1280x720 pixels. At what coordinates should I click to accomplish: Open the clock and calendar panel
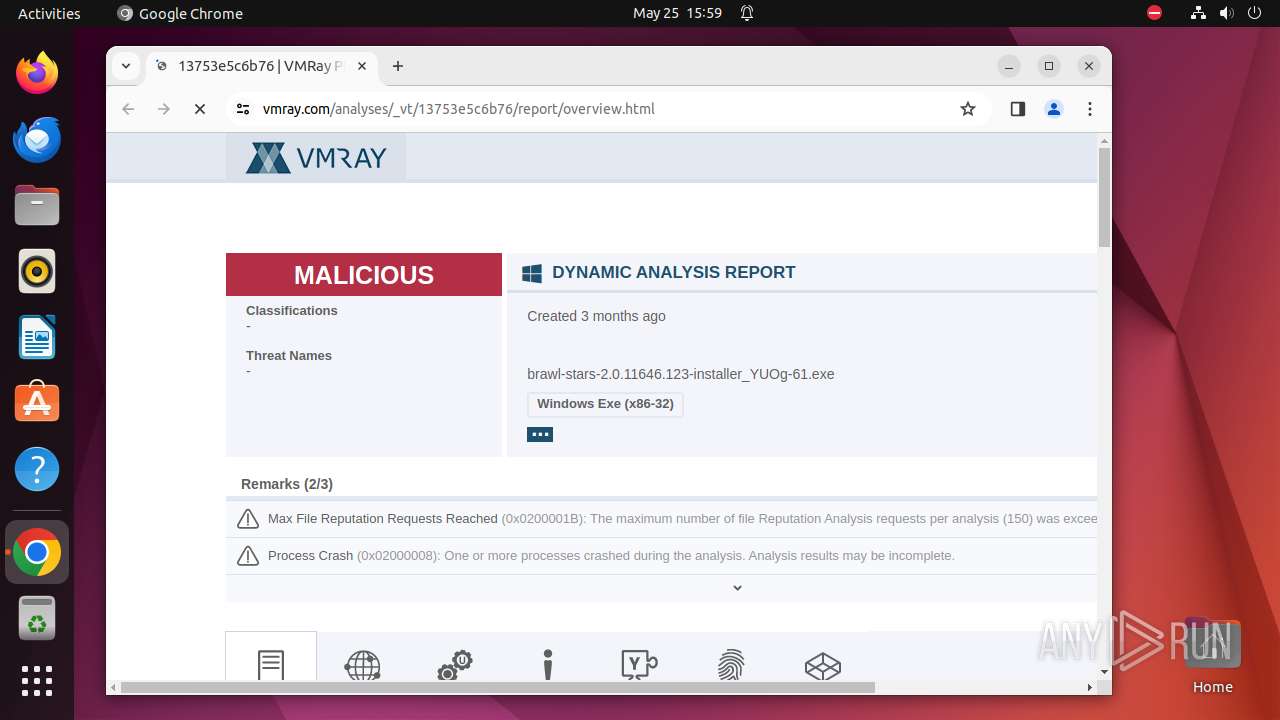click(677, 13)
